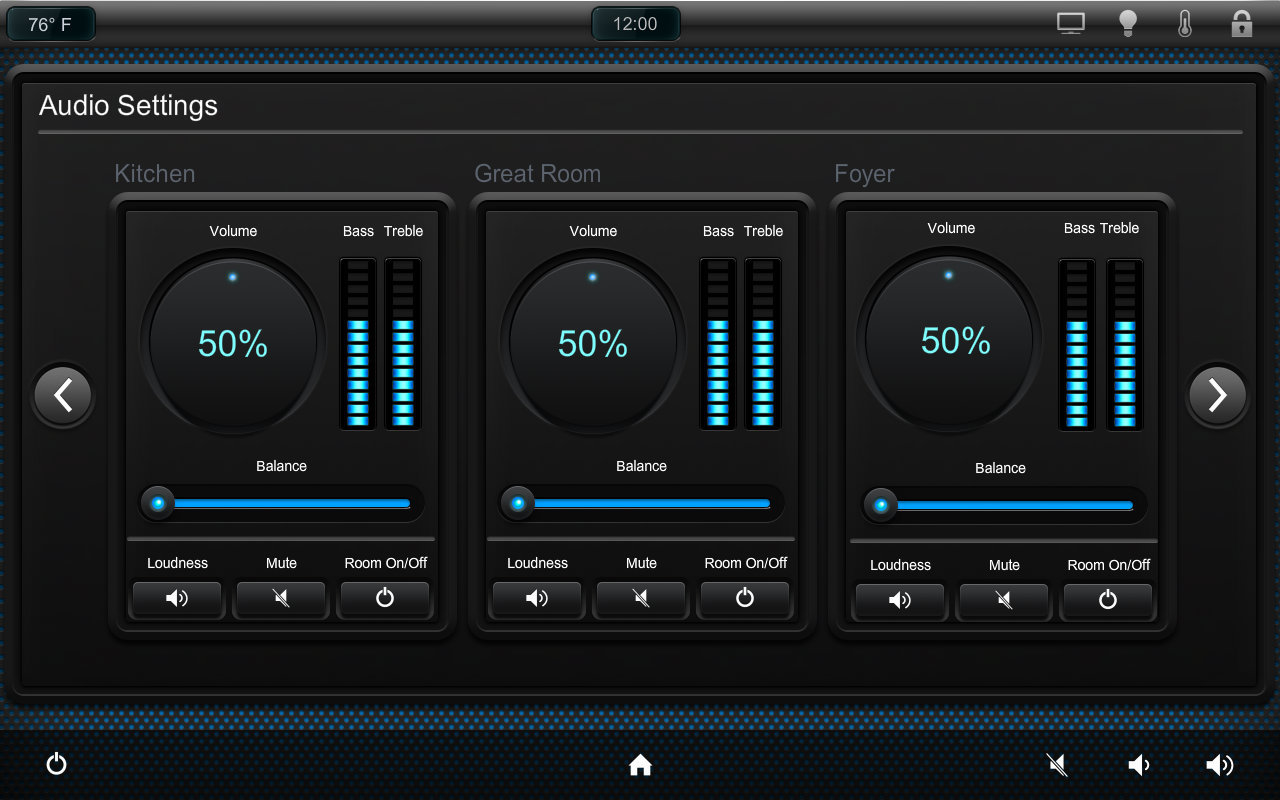Screen dimensions: 1280x800
Task: Toggle Loudness for the Foyer
Action: (900, 601)
